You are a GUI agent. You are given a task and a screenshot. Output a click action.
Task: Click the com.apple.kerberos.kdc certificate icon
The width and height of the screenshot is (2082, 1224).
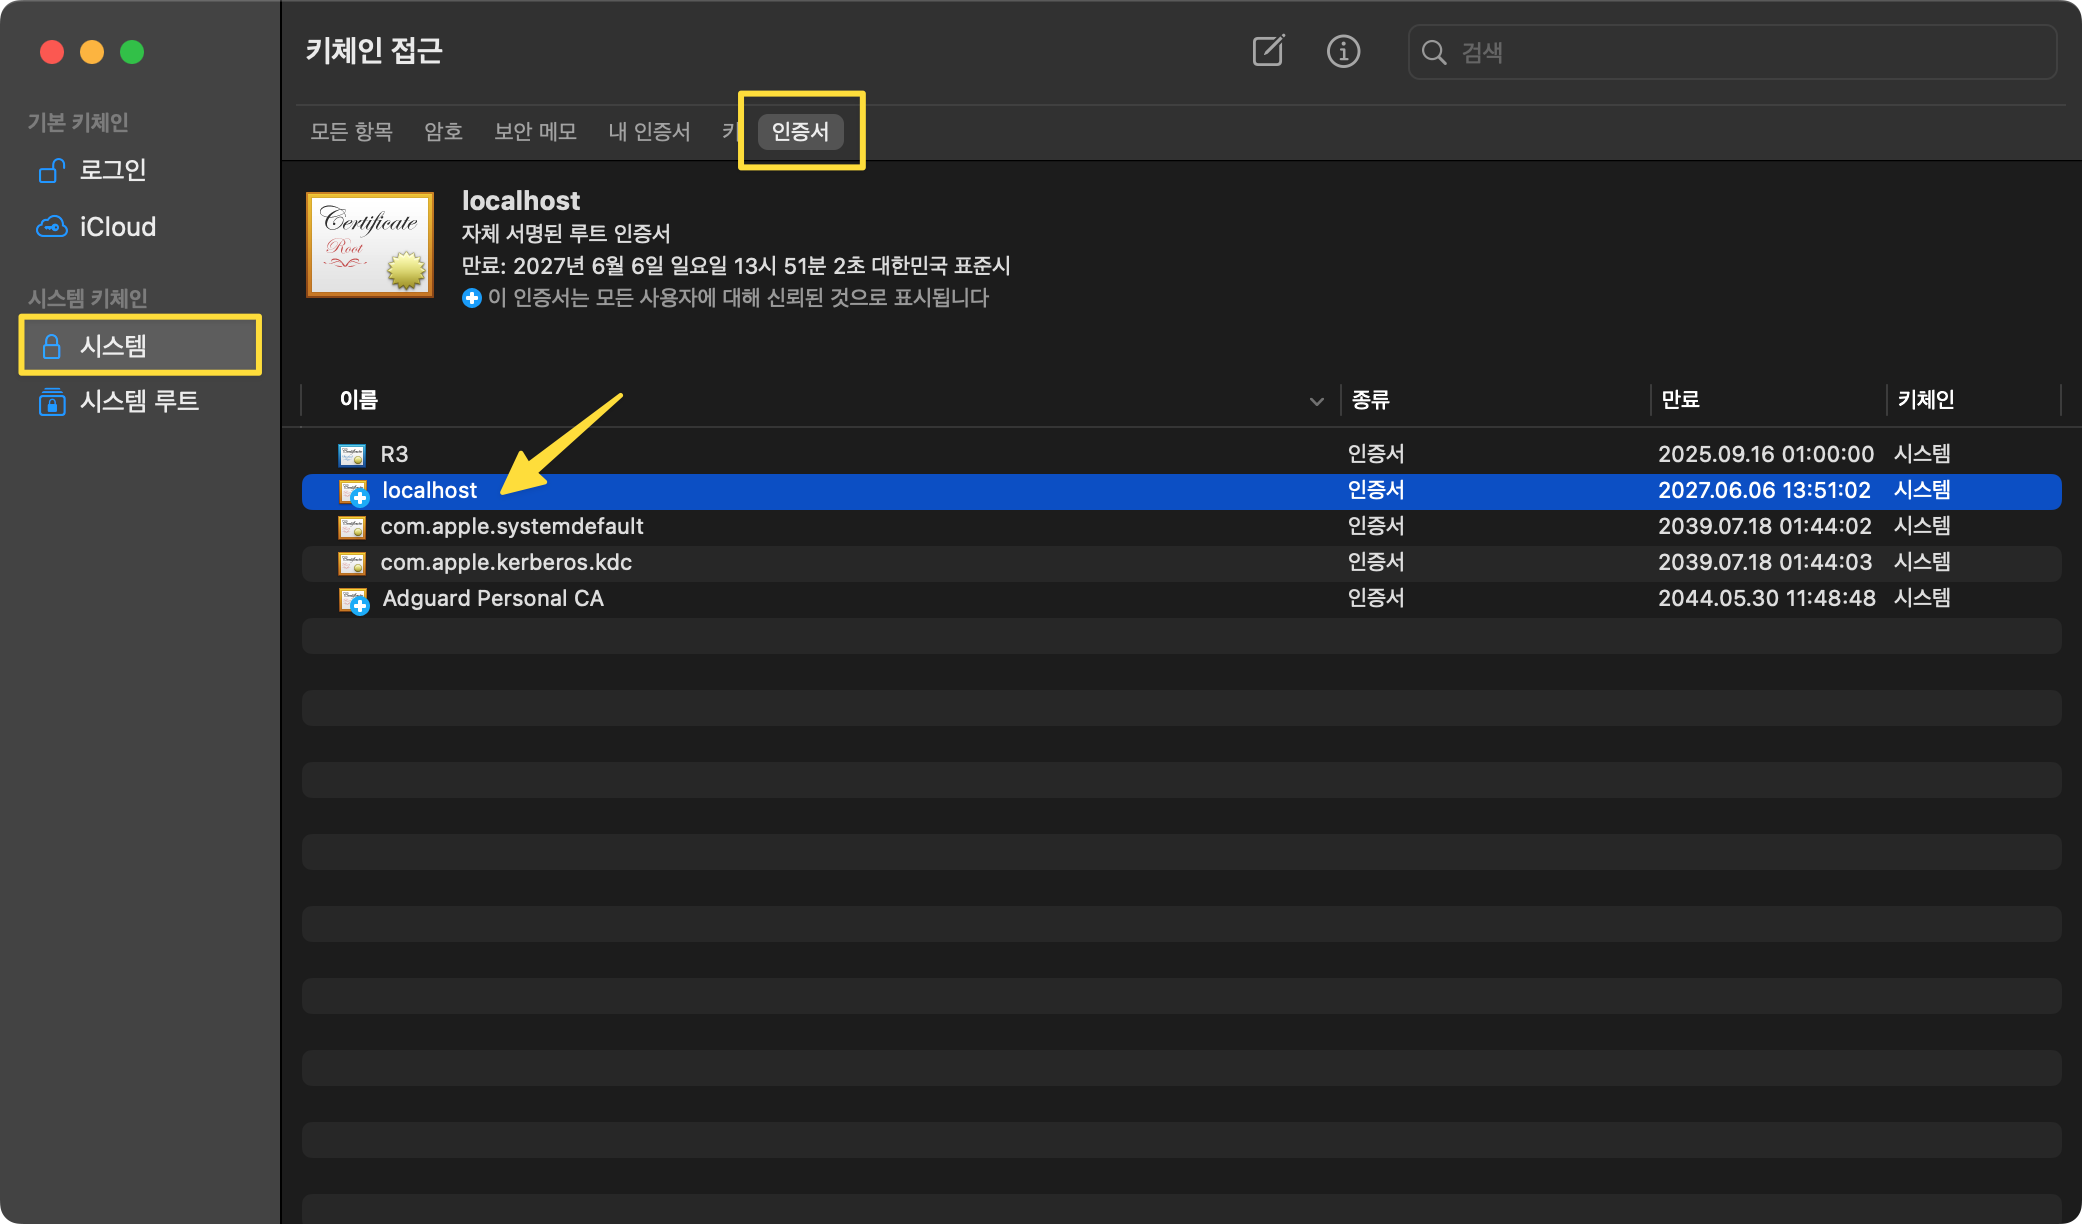[x=352, y=563]
